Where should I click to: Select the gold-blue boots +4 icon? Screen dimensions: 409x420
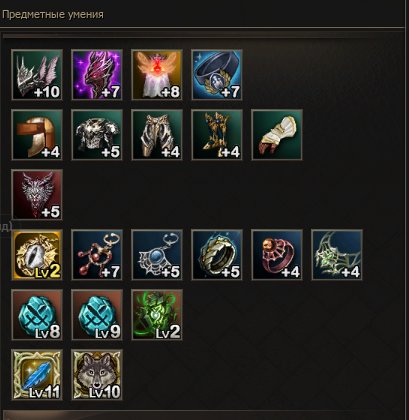click(x=217, y=135)
